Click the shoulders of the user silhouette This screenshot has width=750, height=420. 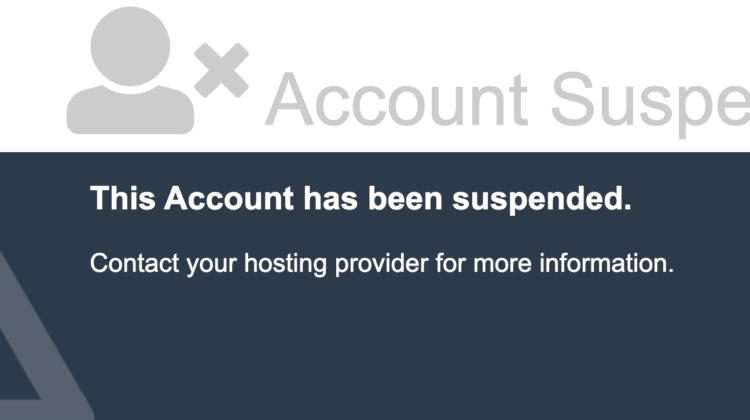pyautogui.click(x=130, y=110)
